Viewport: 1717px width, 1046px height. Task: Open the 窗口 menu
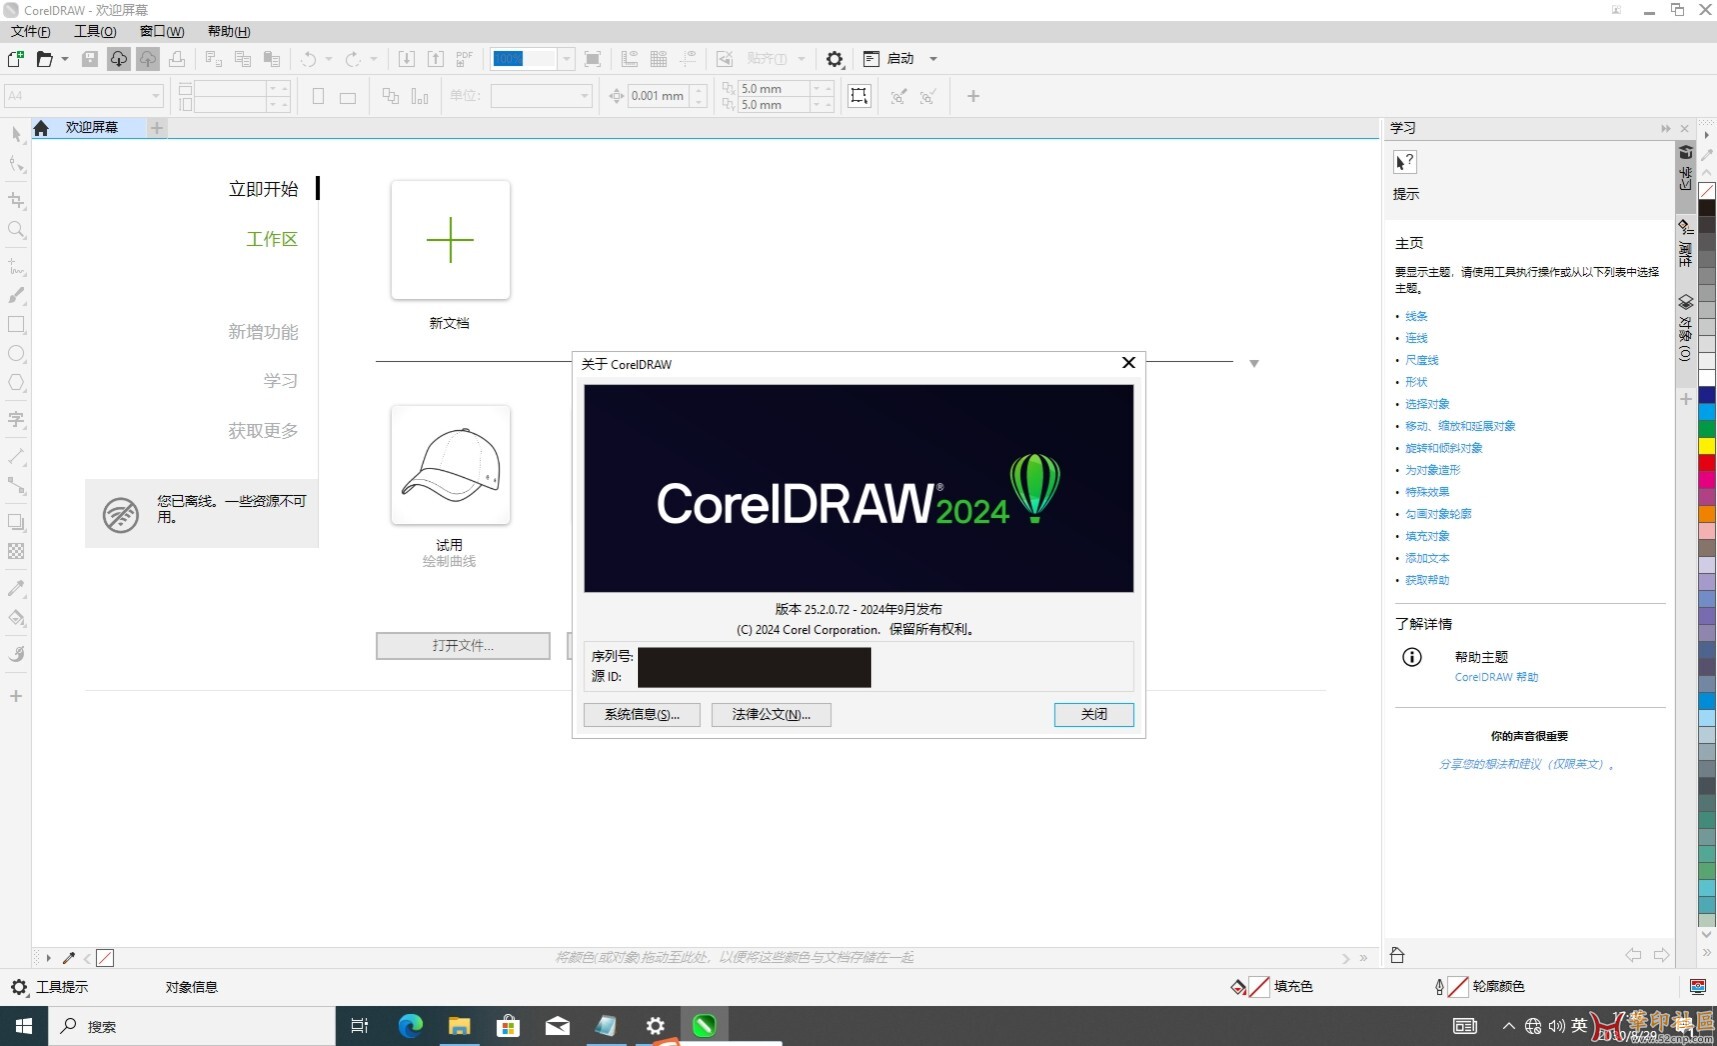coord(161,31)
